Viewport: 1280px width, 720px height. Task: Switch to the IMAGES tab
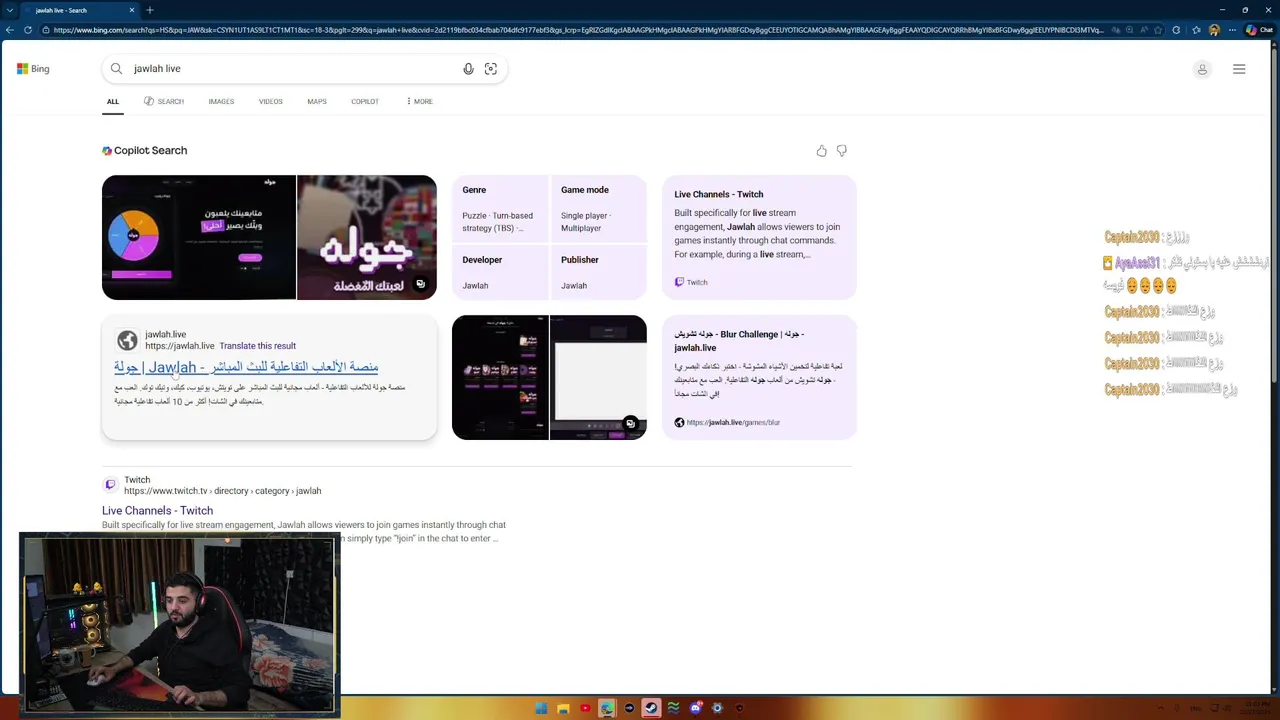click(x=221, y=101)
